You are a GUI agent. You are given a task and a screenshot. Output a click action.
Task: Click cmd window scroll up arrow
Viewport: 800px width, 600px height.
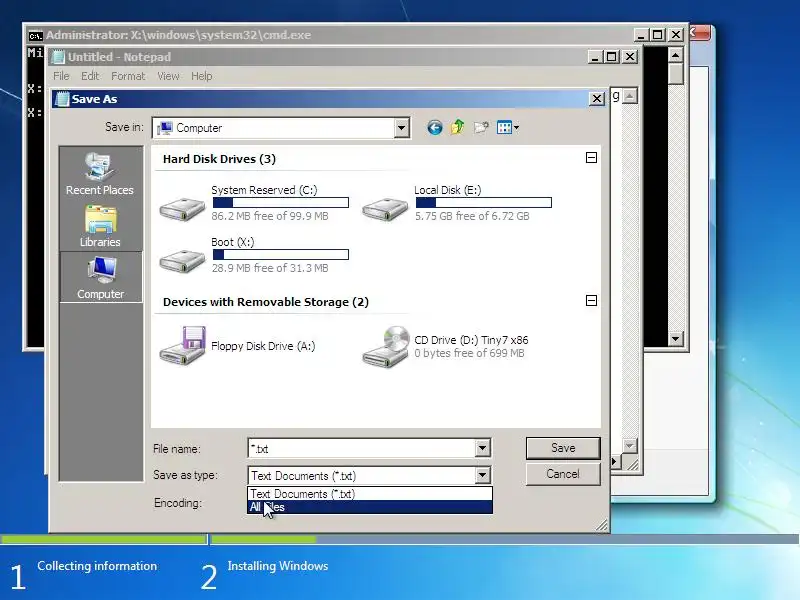point(676,54)
